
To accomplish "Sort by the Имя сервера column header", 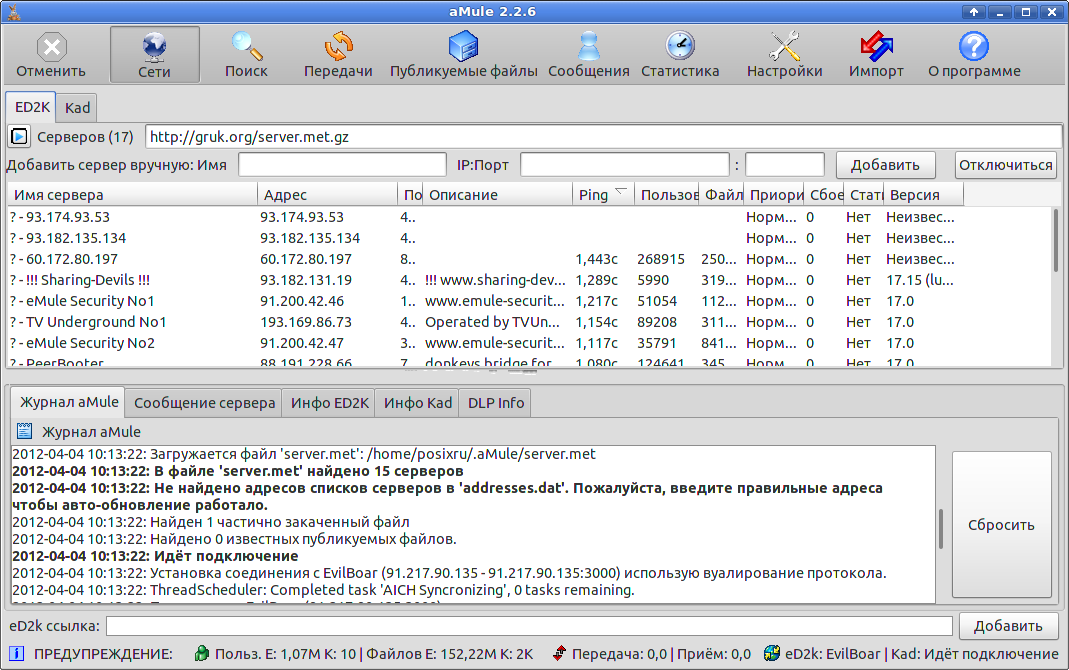I will pyautogui.click(x=132, y=195).
